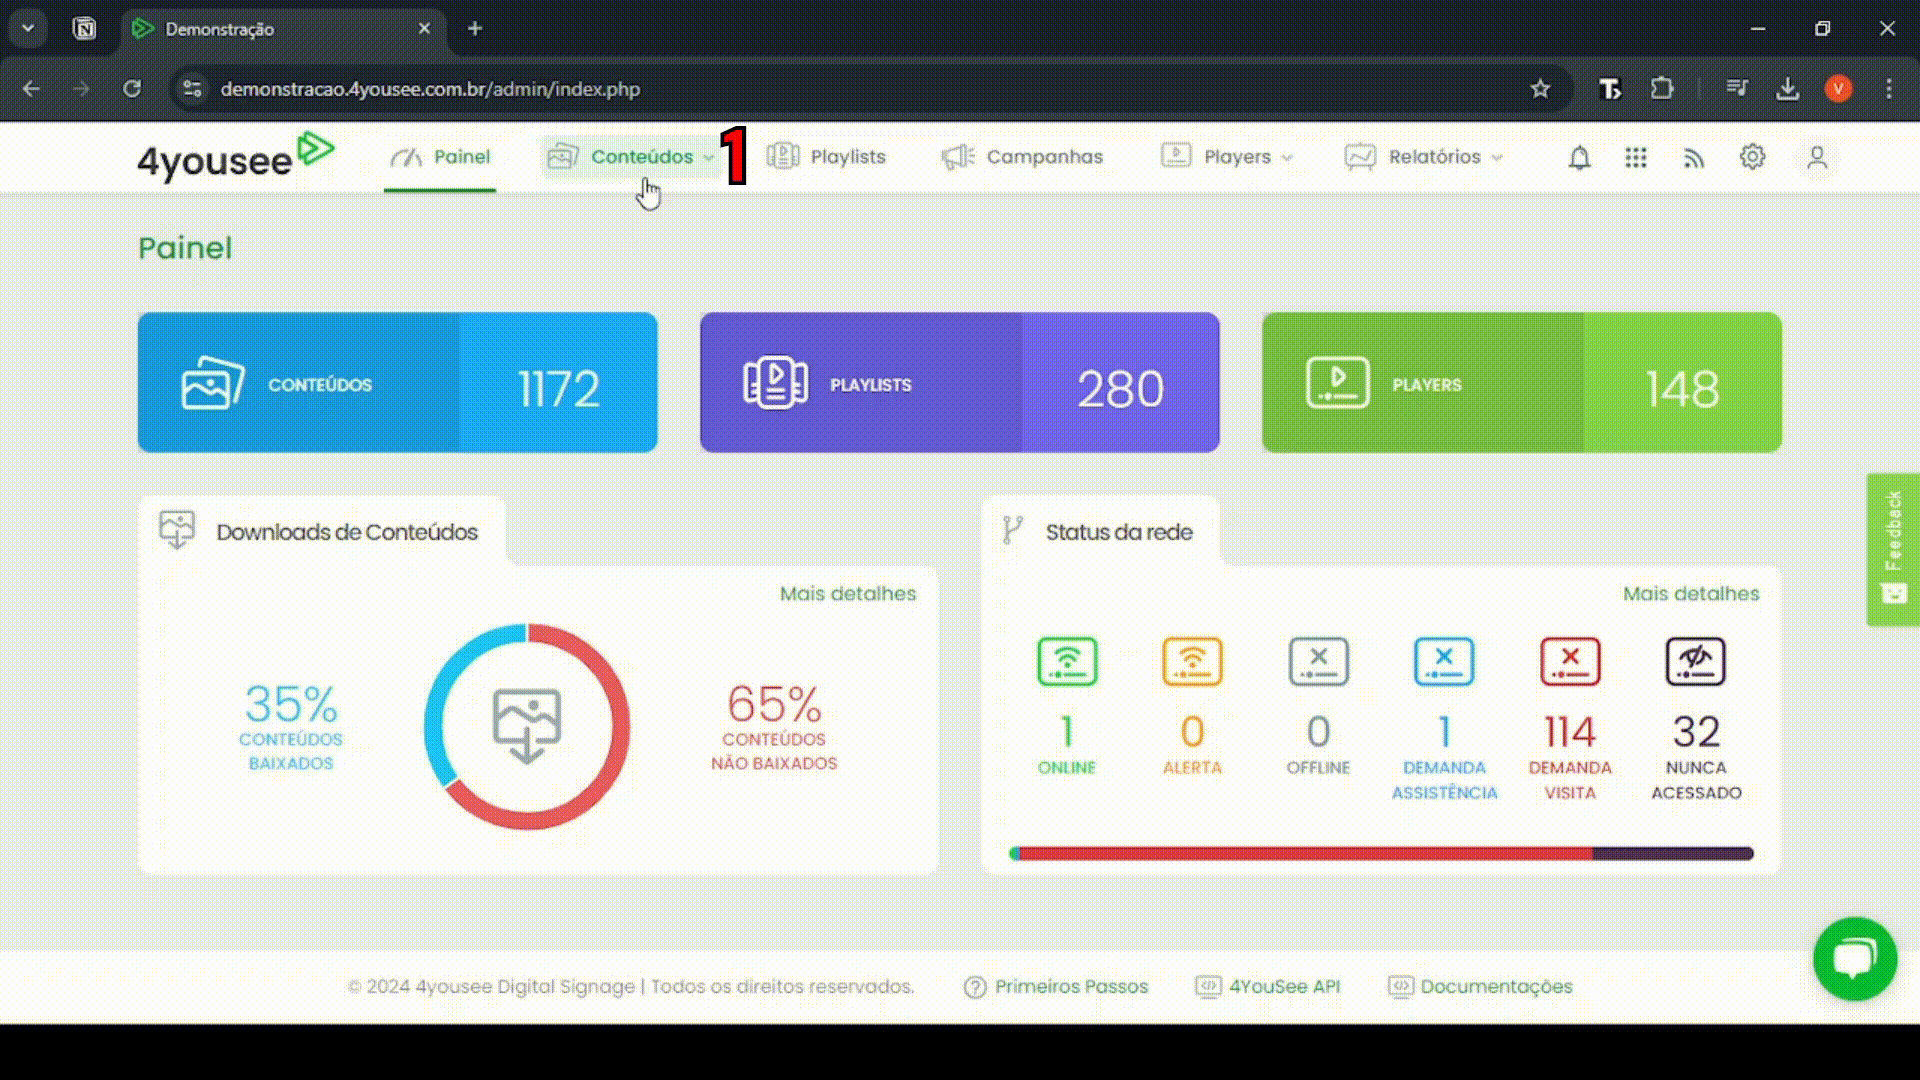Screen dimensions: 1920x1080
Task: Click the Demanda Visita red icon
Action: coord(1570,661)
